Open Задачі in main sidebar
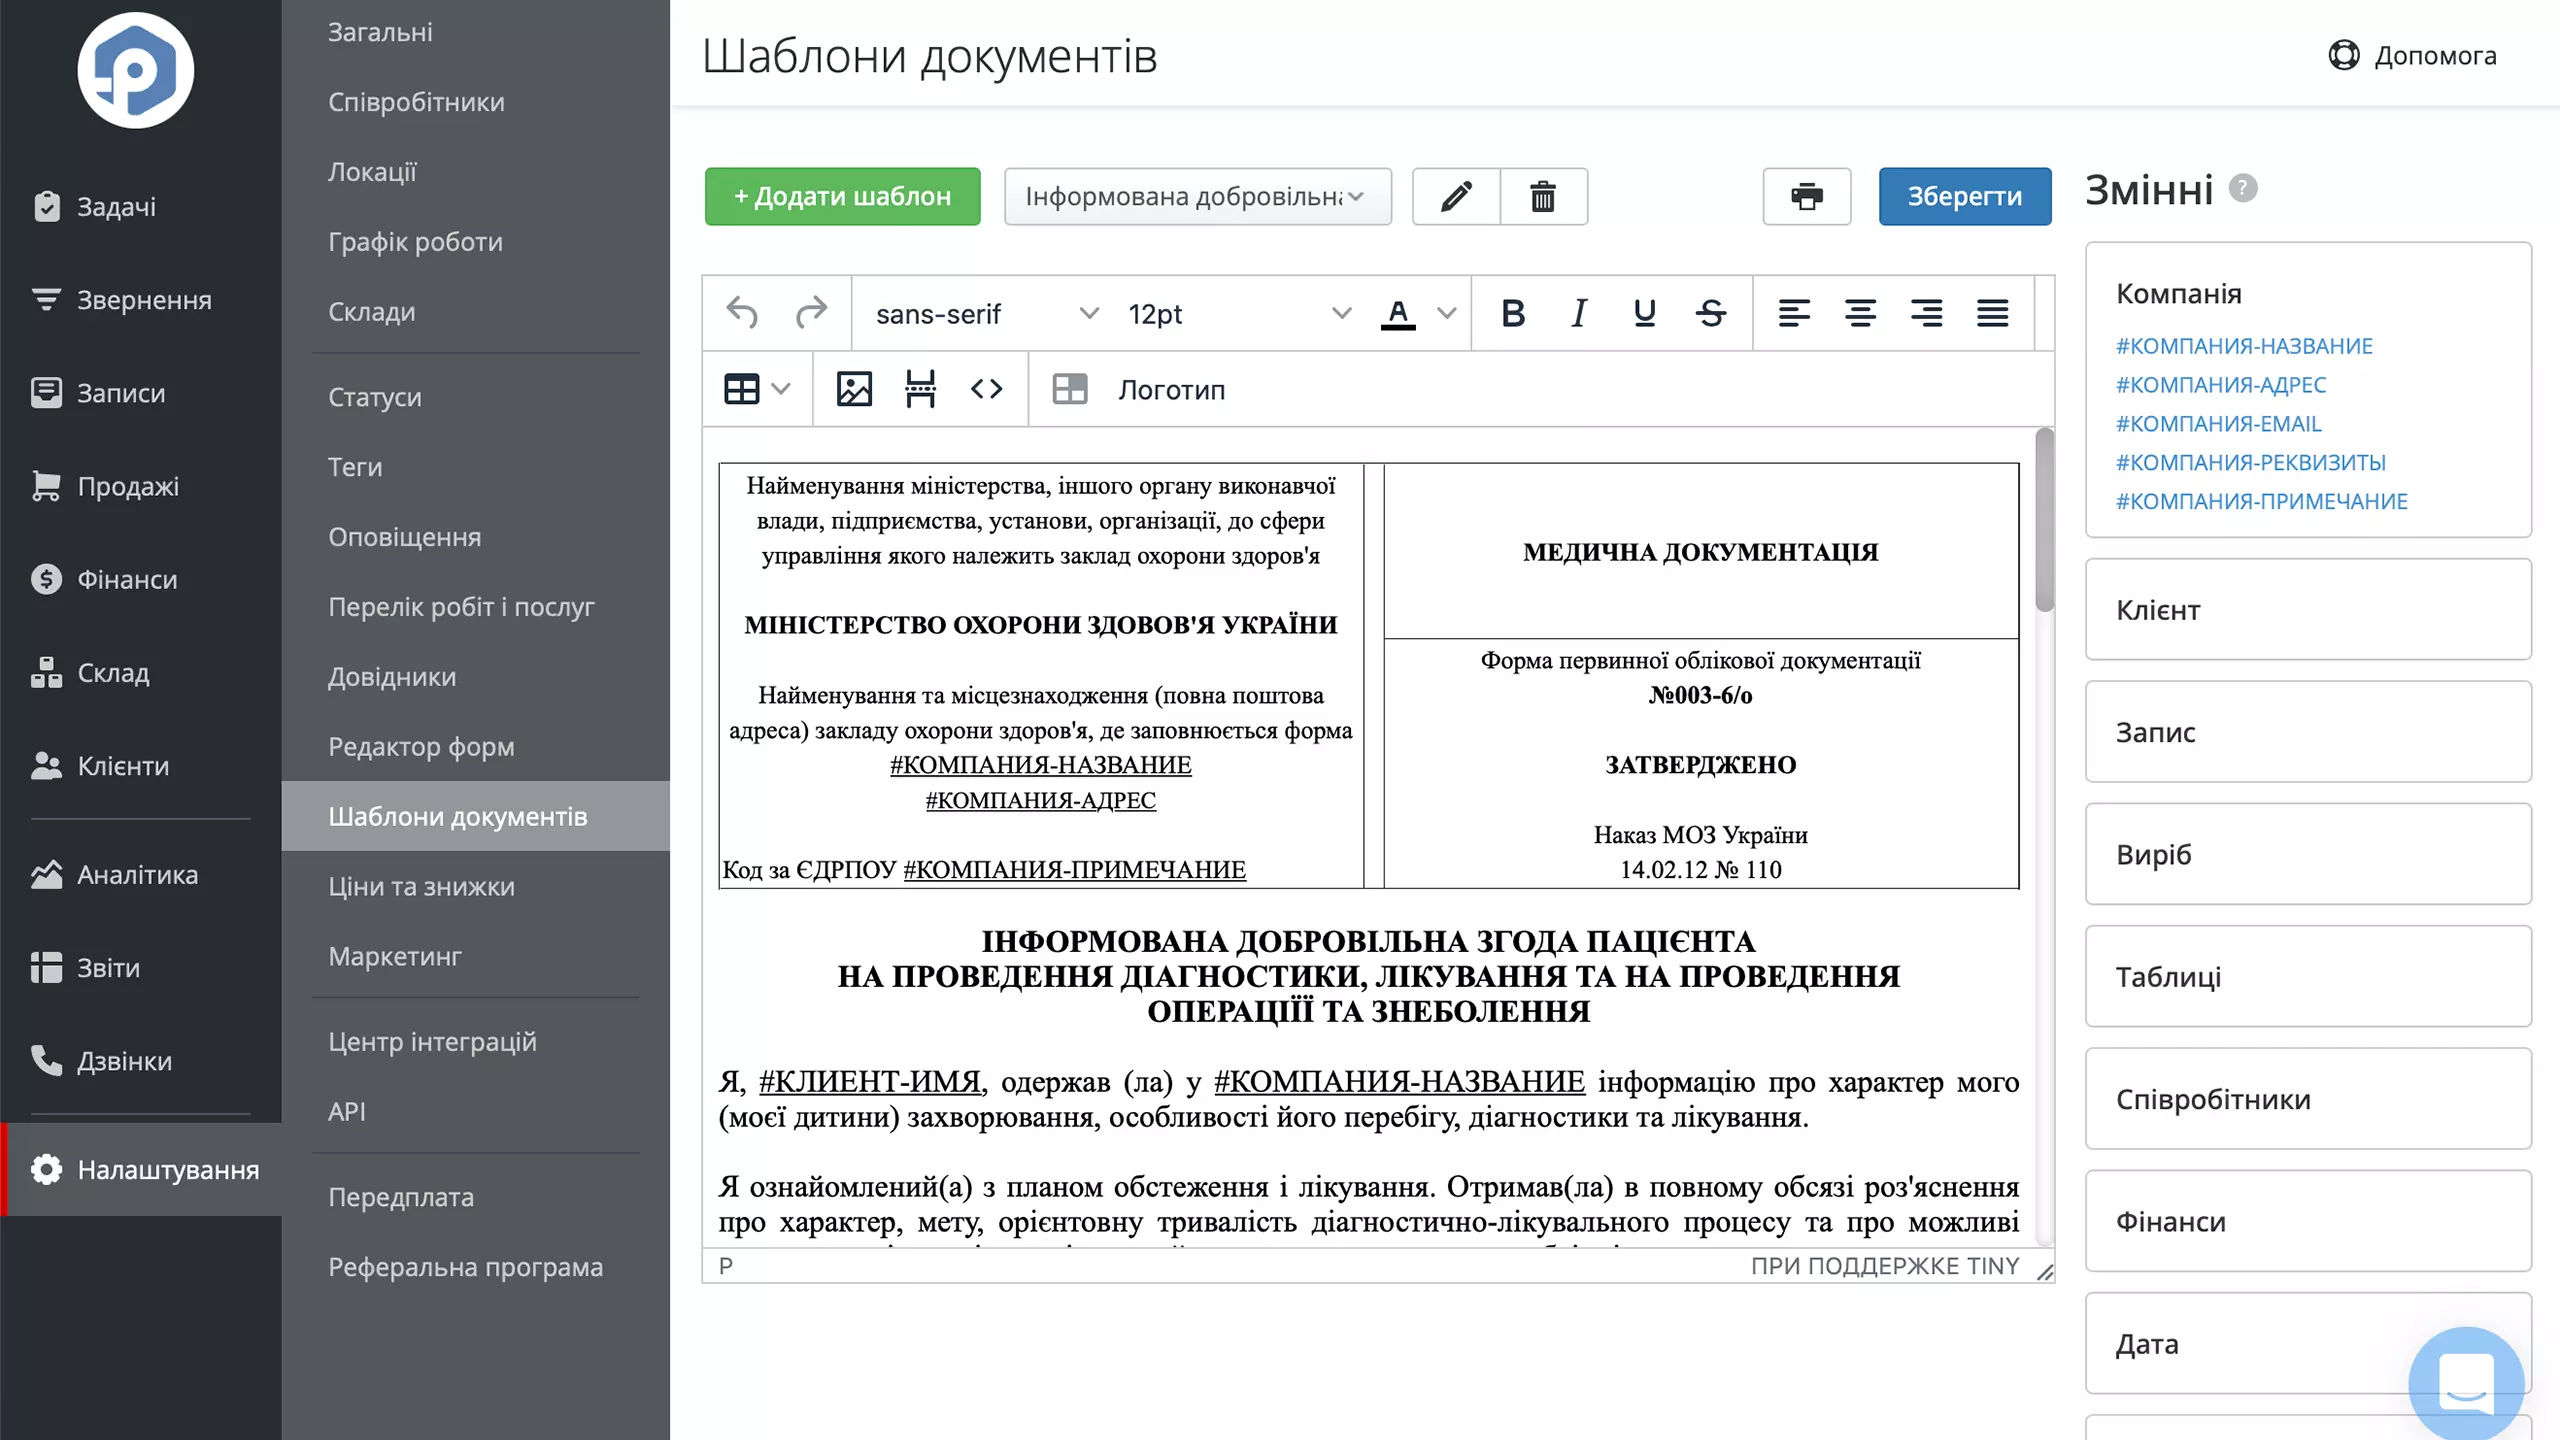This screenshot has height=1440, width=2560. [140, 206]
